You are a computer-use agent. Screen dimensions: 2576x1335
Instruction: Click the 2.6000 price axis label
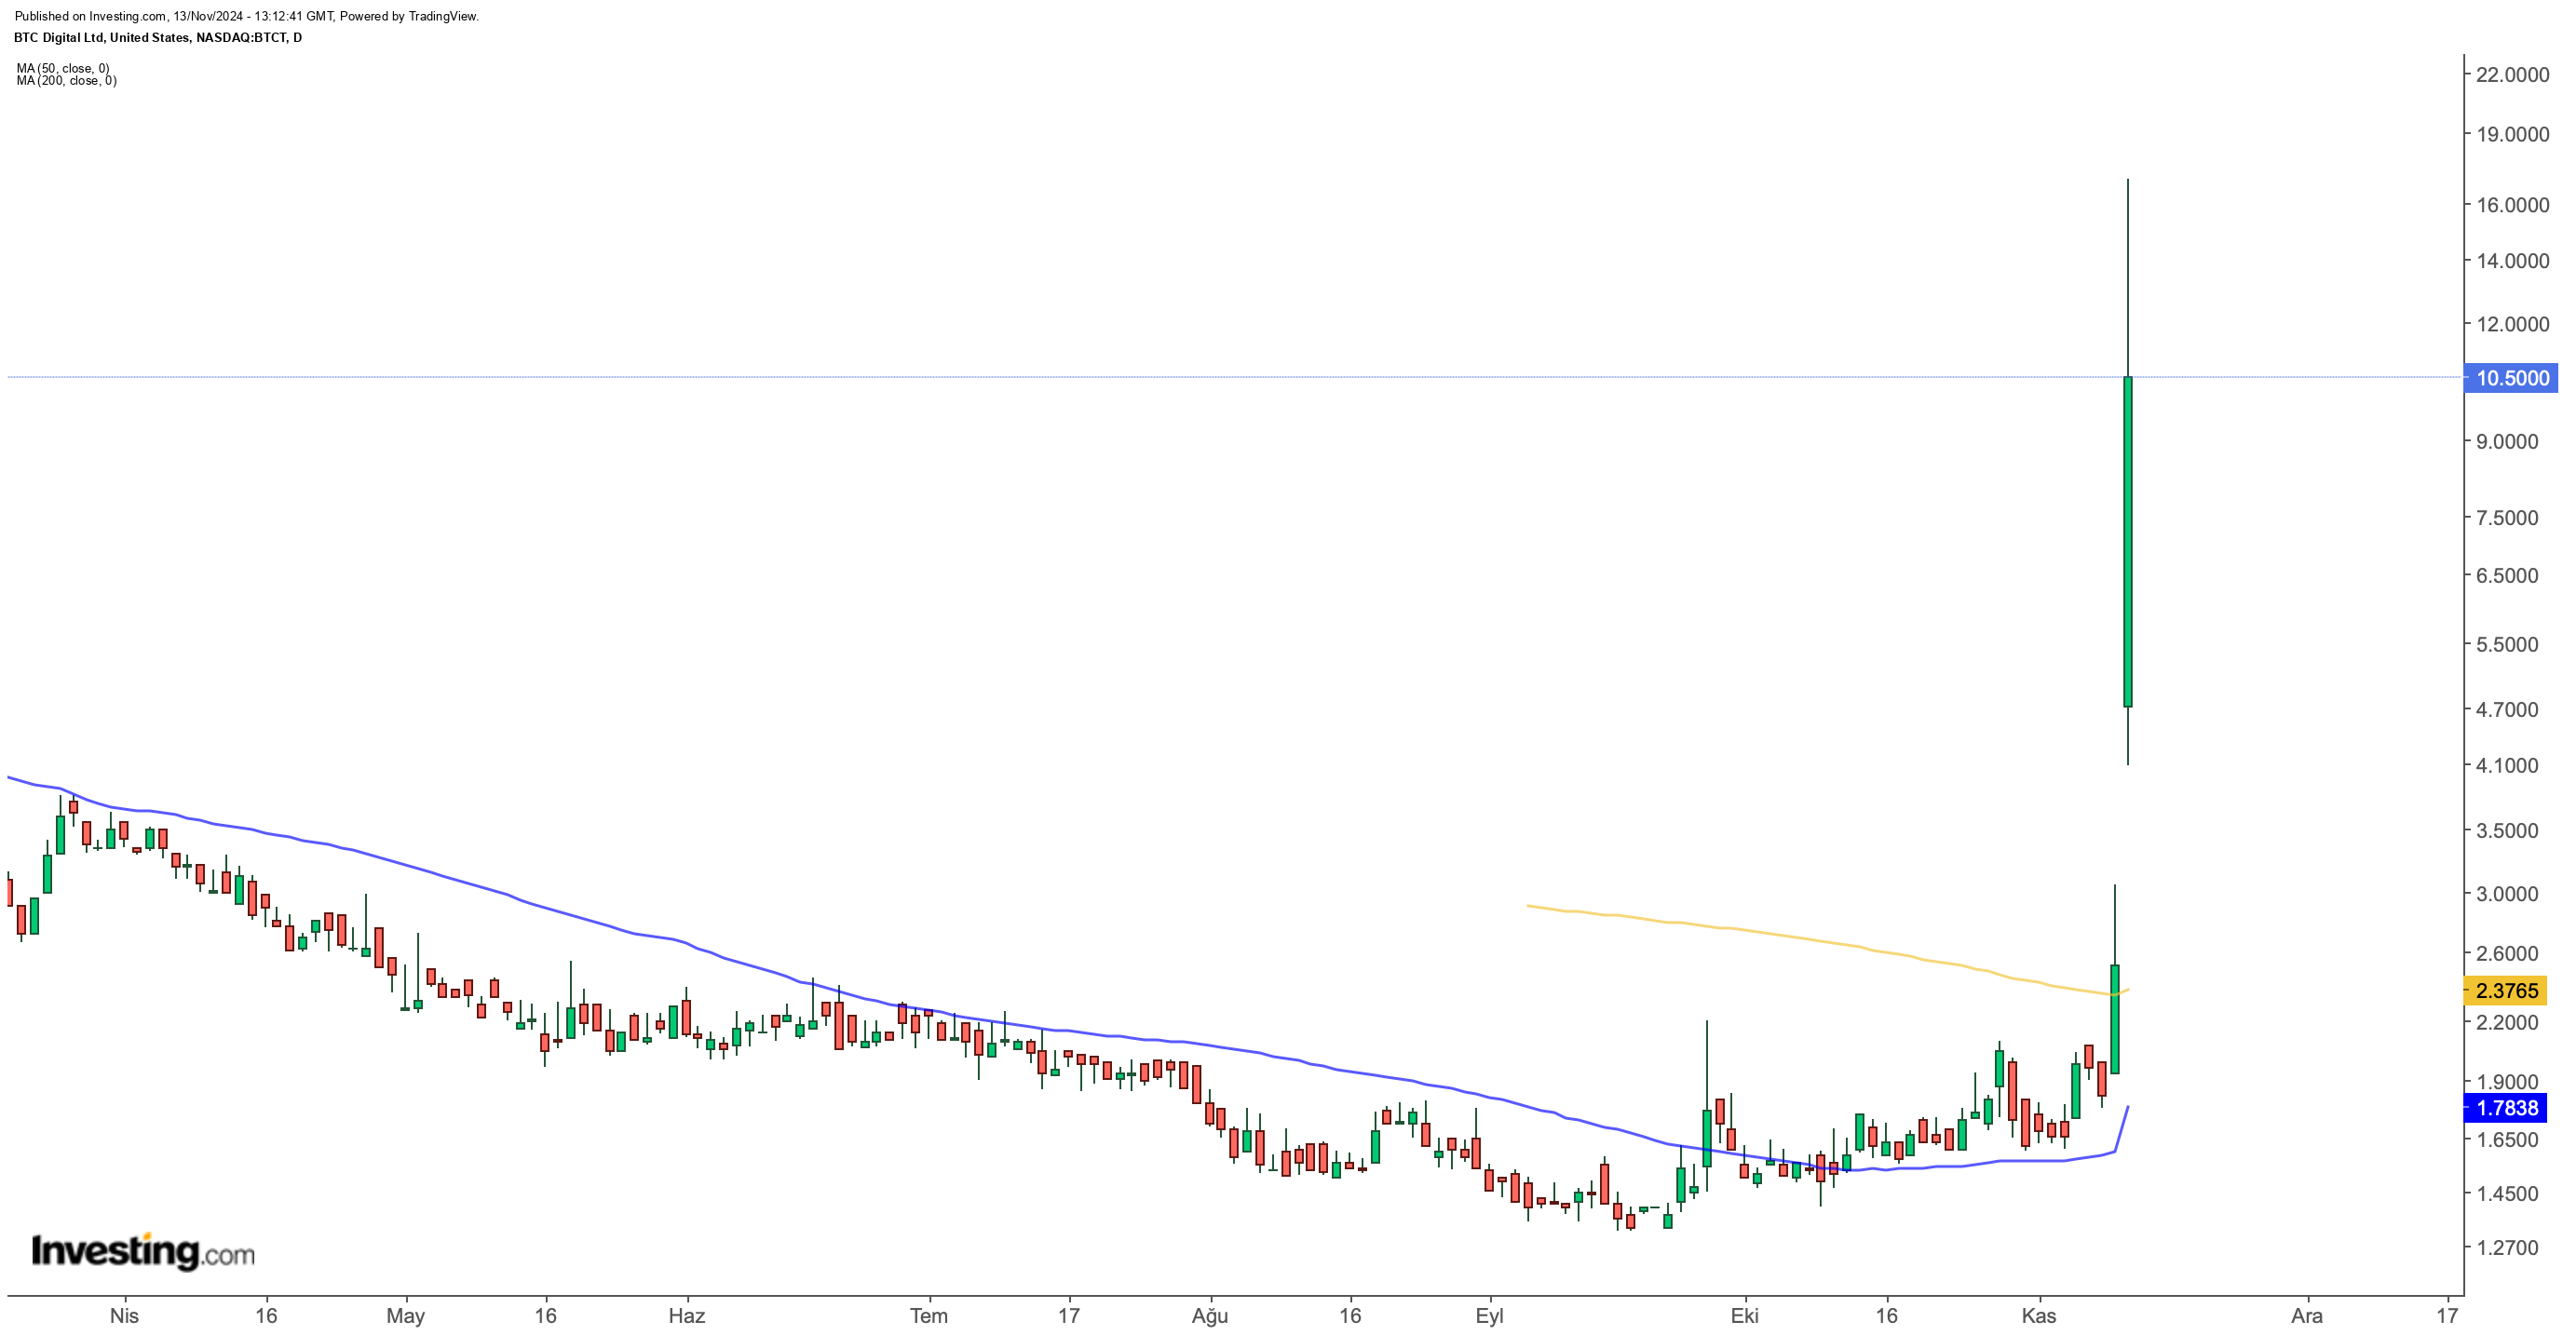click(x=2506, y=954)
